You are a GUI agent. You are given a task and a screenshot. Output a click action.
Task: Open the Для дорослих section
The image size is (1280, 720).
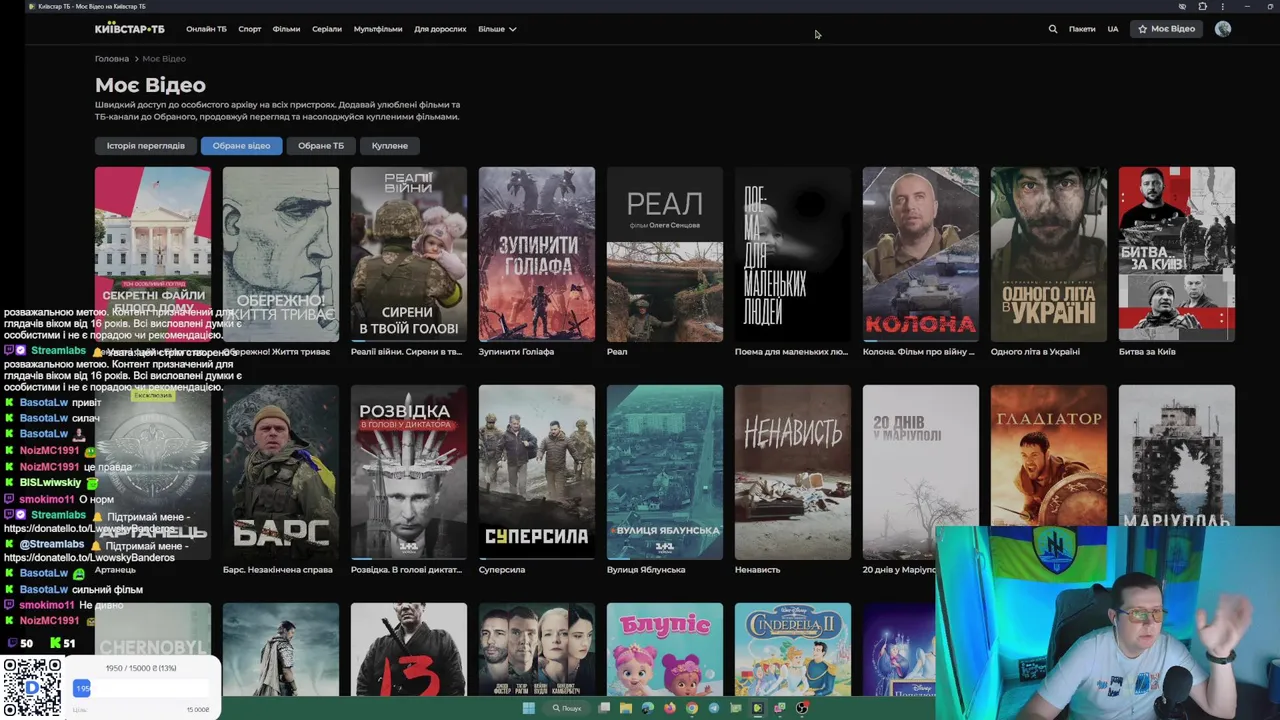tap(440, 29)
